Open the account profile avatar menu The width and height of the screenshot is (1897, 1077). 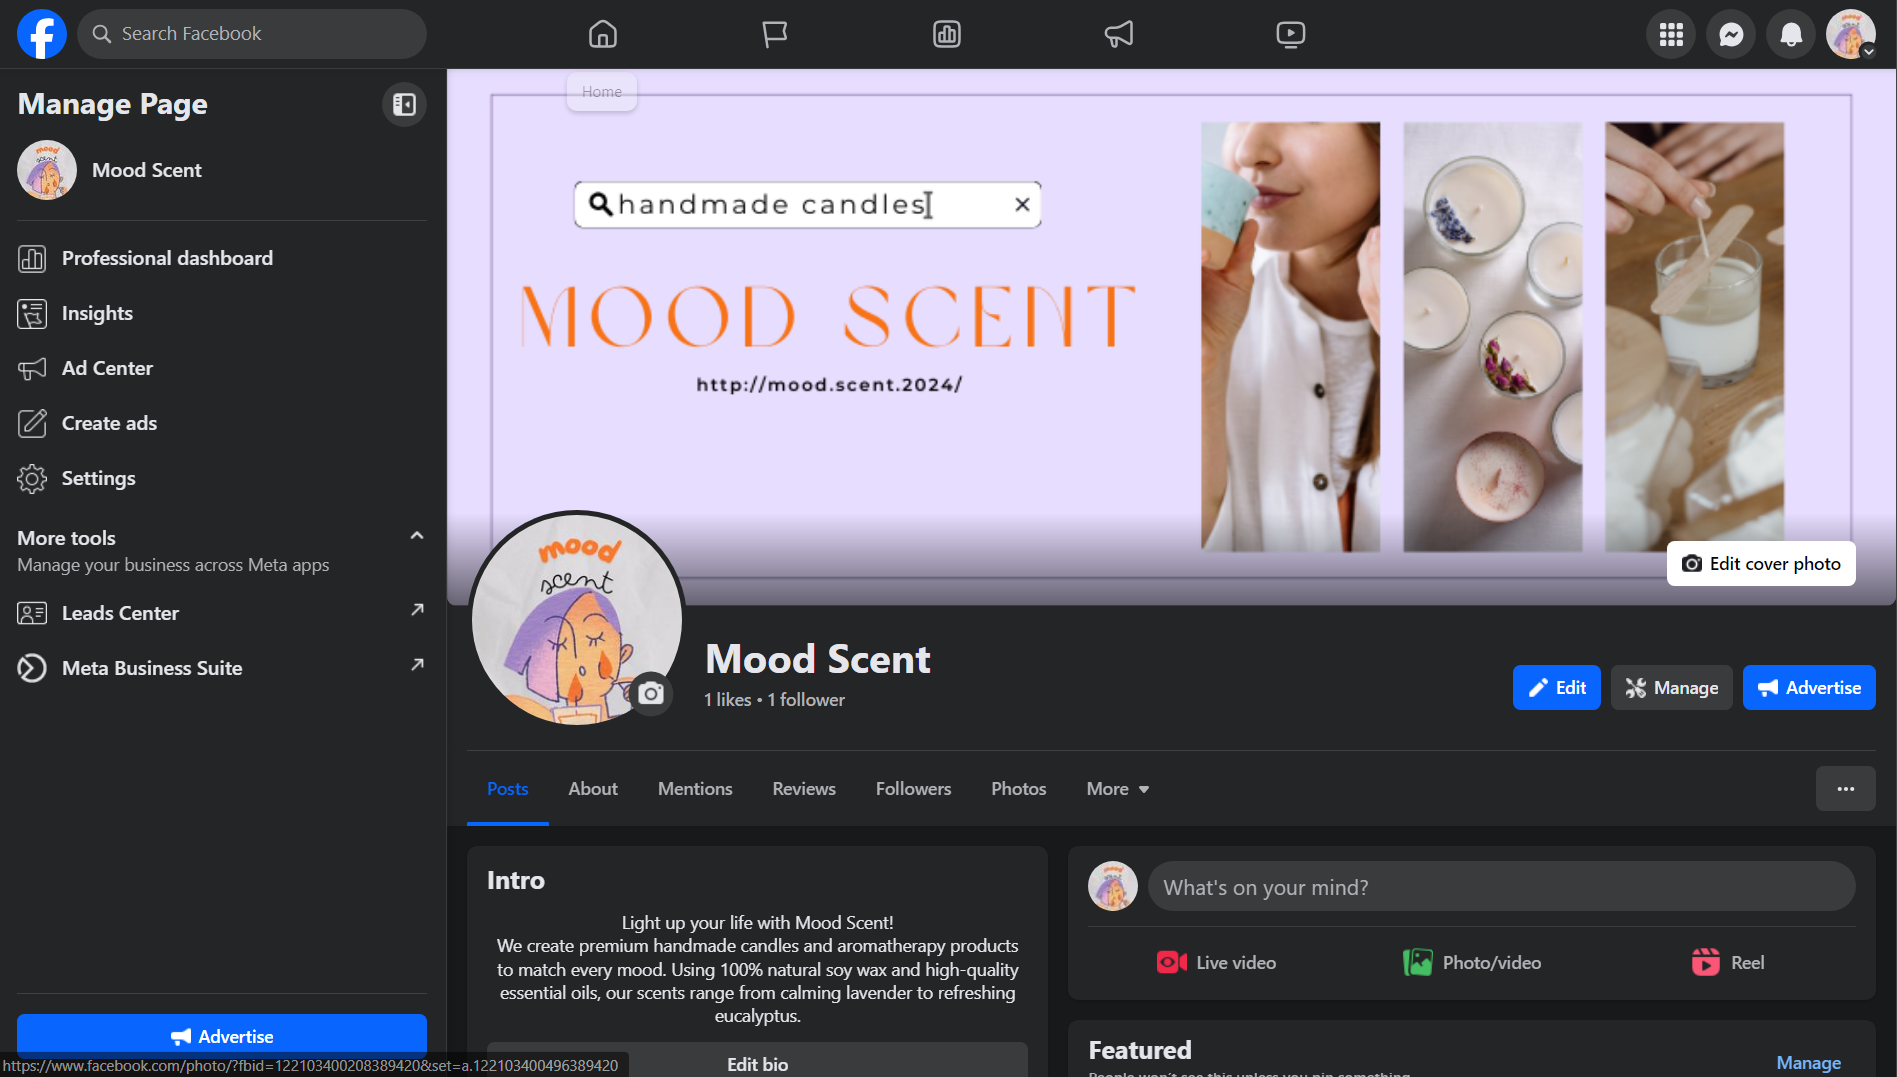pos(1851,34)
